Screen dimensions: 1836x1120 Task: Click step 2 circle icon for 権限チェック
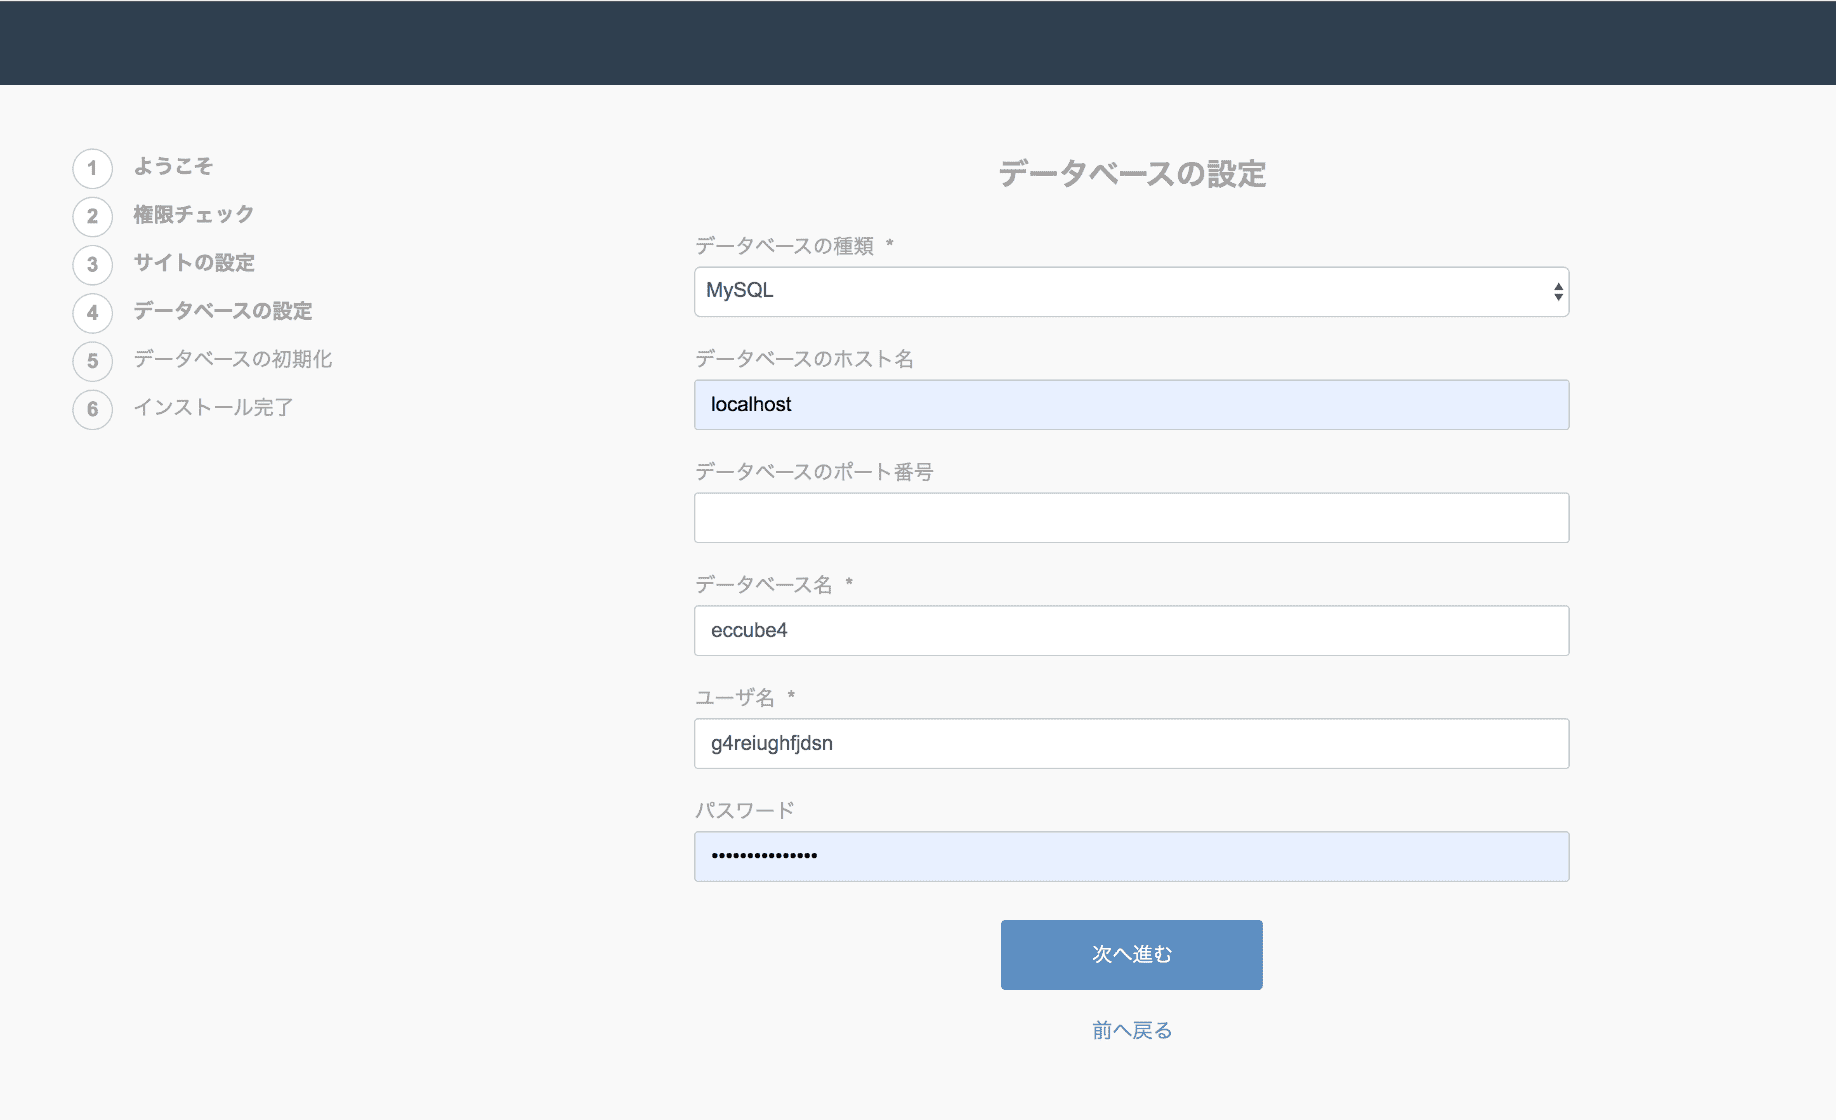click(93, 216)
